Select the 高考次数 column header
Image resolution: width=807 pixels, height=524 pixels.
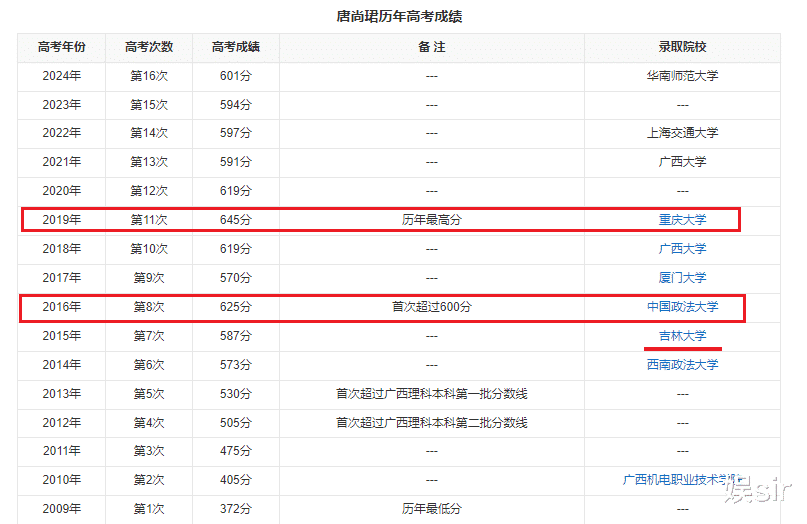(x=149, y=47)
